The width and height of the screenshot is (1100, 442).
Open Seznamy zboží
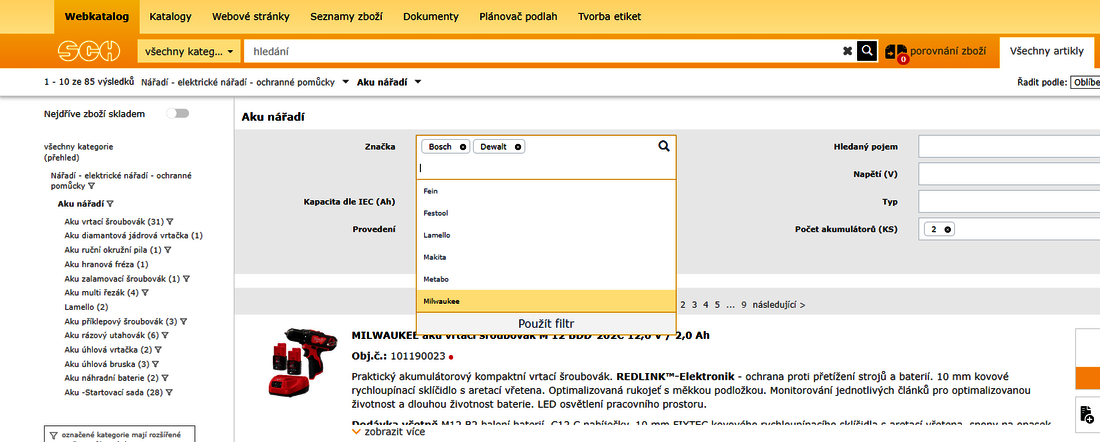tap(347, 17)
